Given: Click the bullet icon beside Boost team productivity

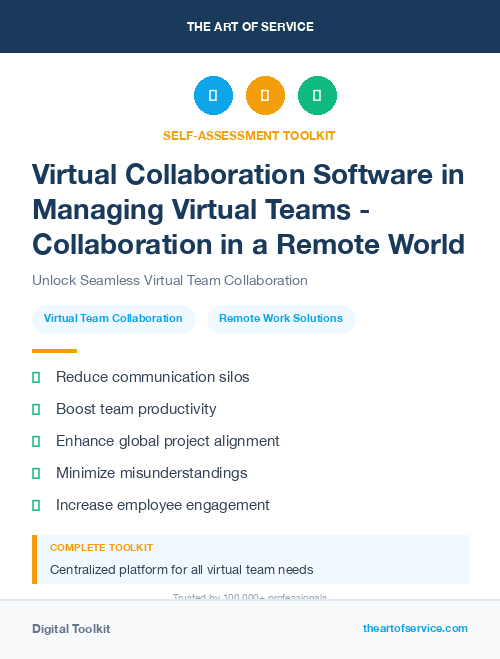Looking at the screenshot, I should tap(36, 409).
